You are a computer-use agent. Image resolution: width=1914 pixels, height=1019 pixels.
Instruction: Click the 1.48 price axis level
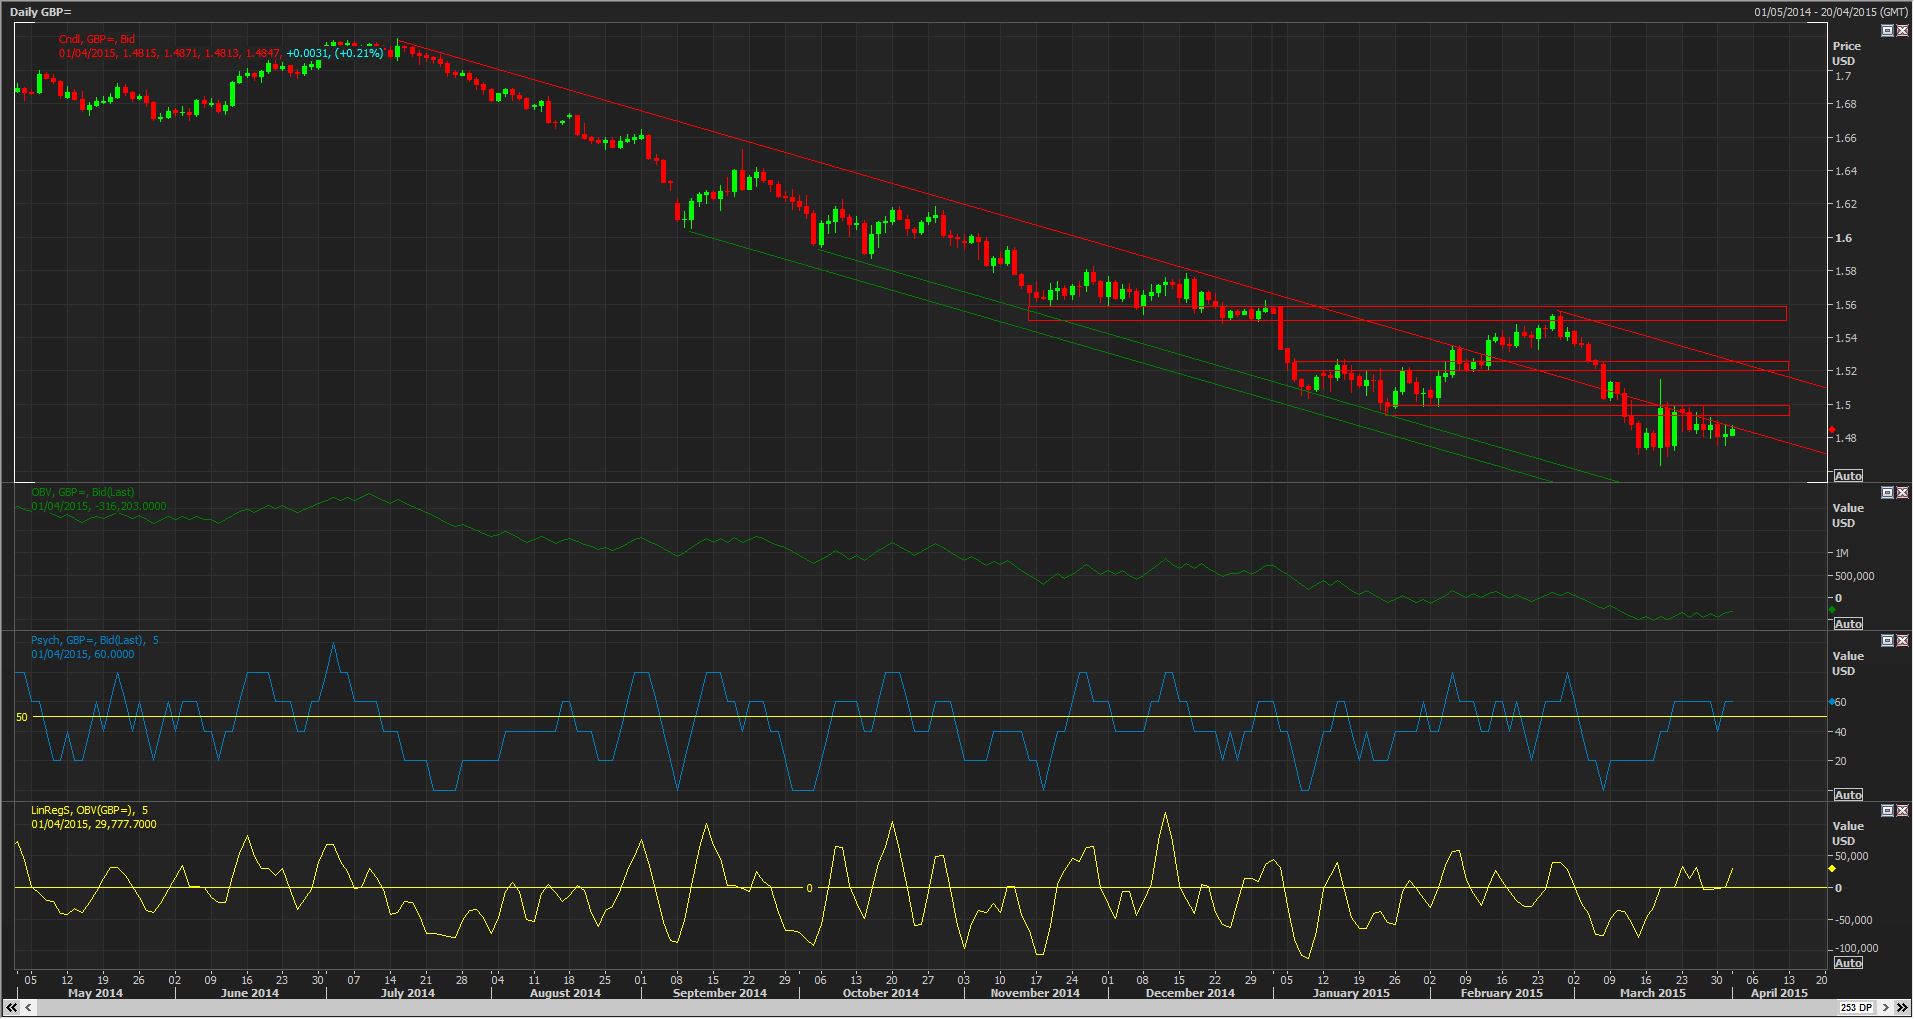pyautogui.click(x=1844, y=438)
